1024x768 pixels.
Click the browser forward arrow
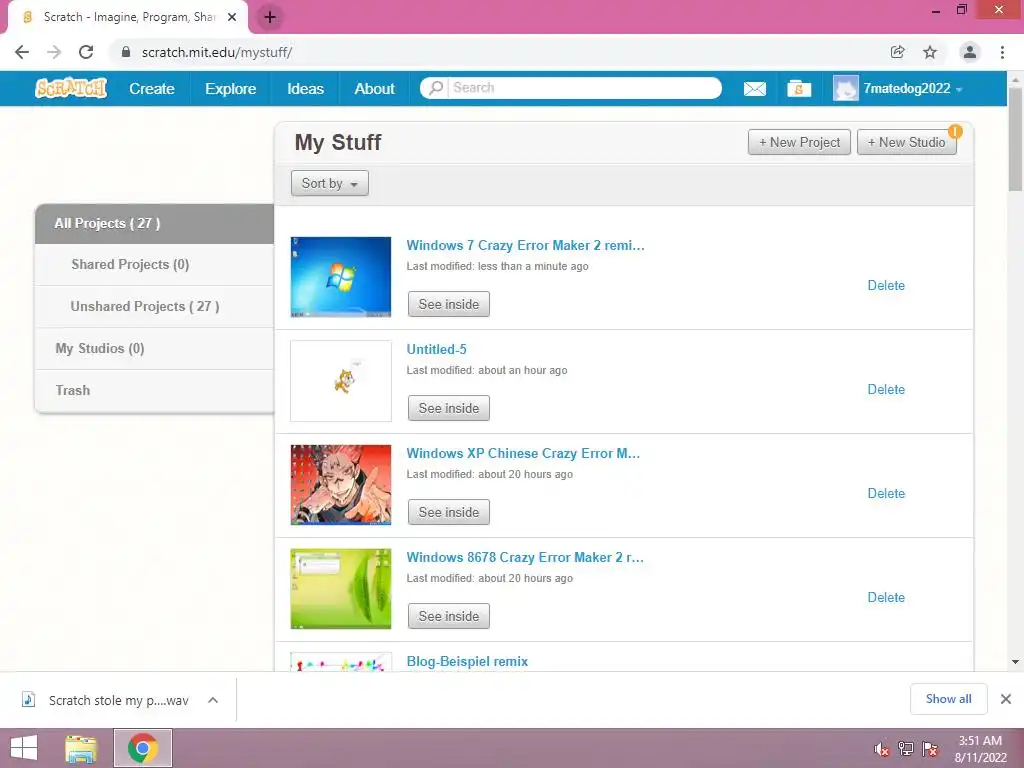(x=54, y=52)
